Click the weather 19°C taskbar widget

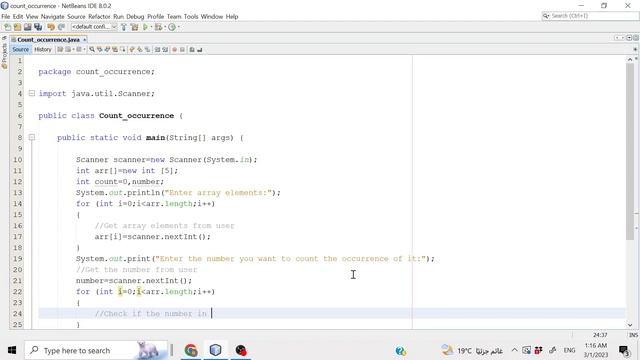click(472, 350)
